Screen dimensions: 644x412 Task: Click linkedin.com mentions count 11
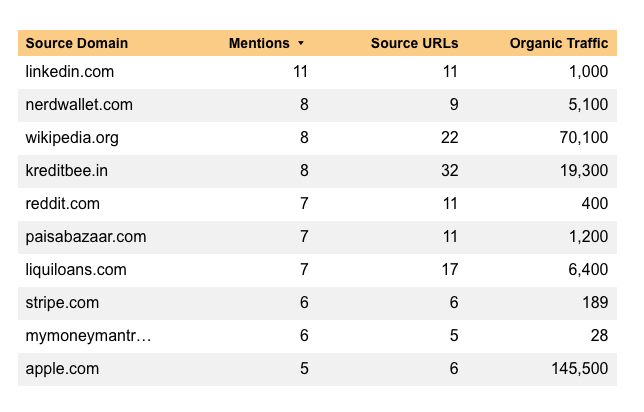[x=300, y=71]
